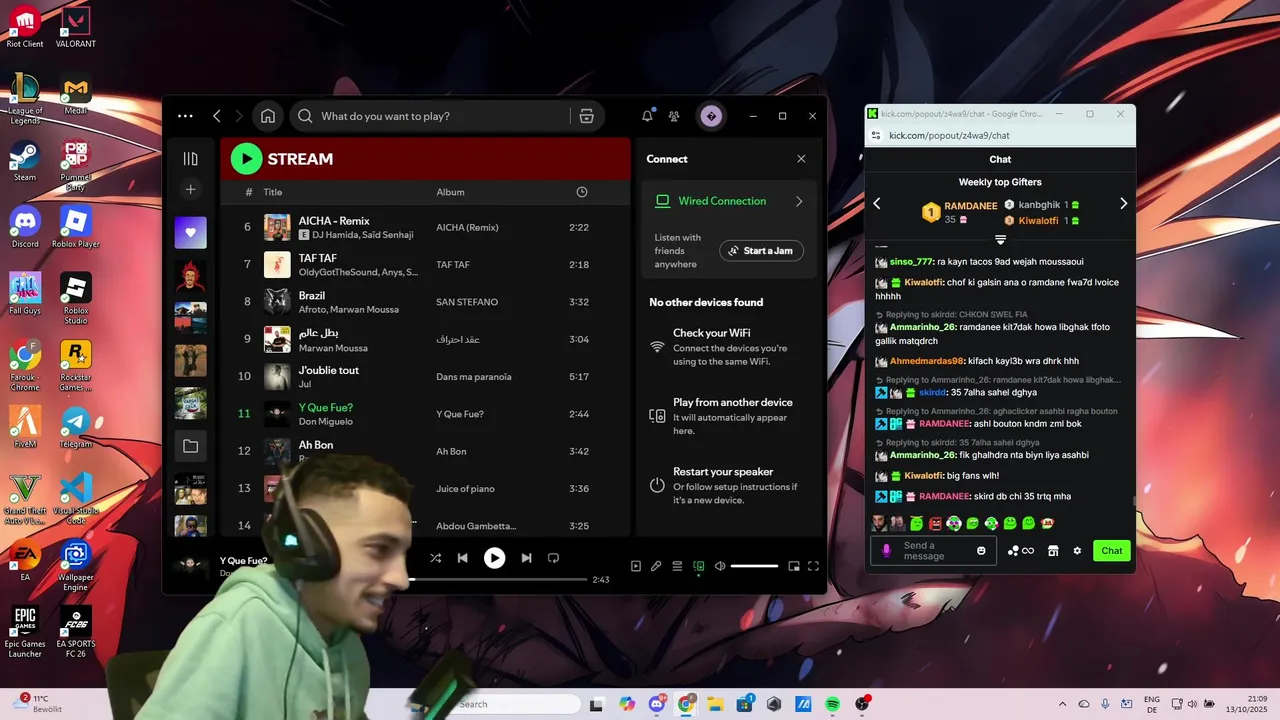Collapse Kick gifters panel handle
The width and height of the screenshot is (1280, 720).
tap(1000, 239)
